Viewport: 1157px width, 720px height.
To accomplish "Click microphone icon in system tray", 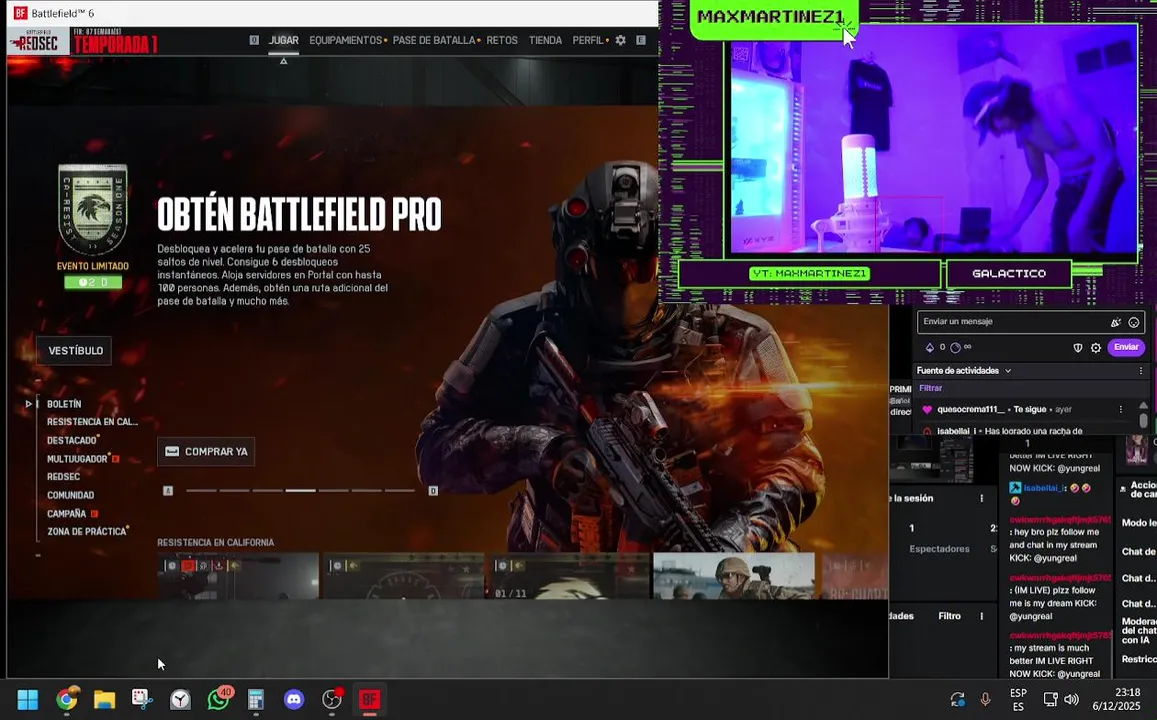I will [985, 699].
